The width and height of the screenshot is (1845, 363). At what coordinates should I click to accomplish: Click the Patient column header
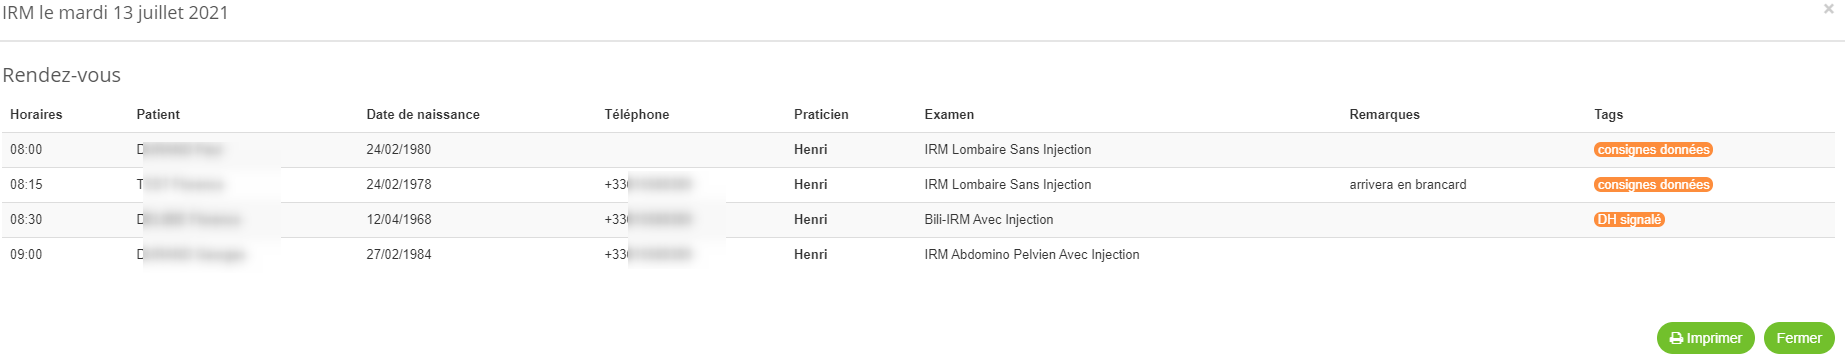[x=158, y=115]
